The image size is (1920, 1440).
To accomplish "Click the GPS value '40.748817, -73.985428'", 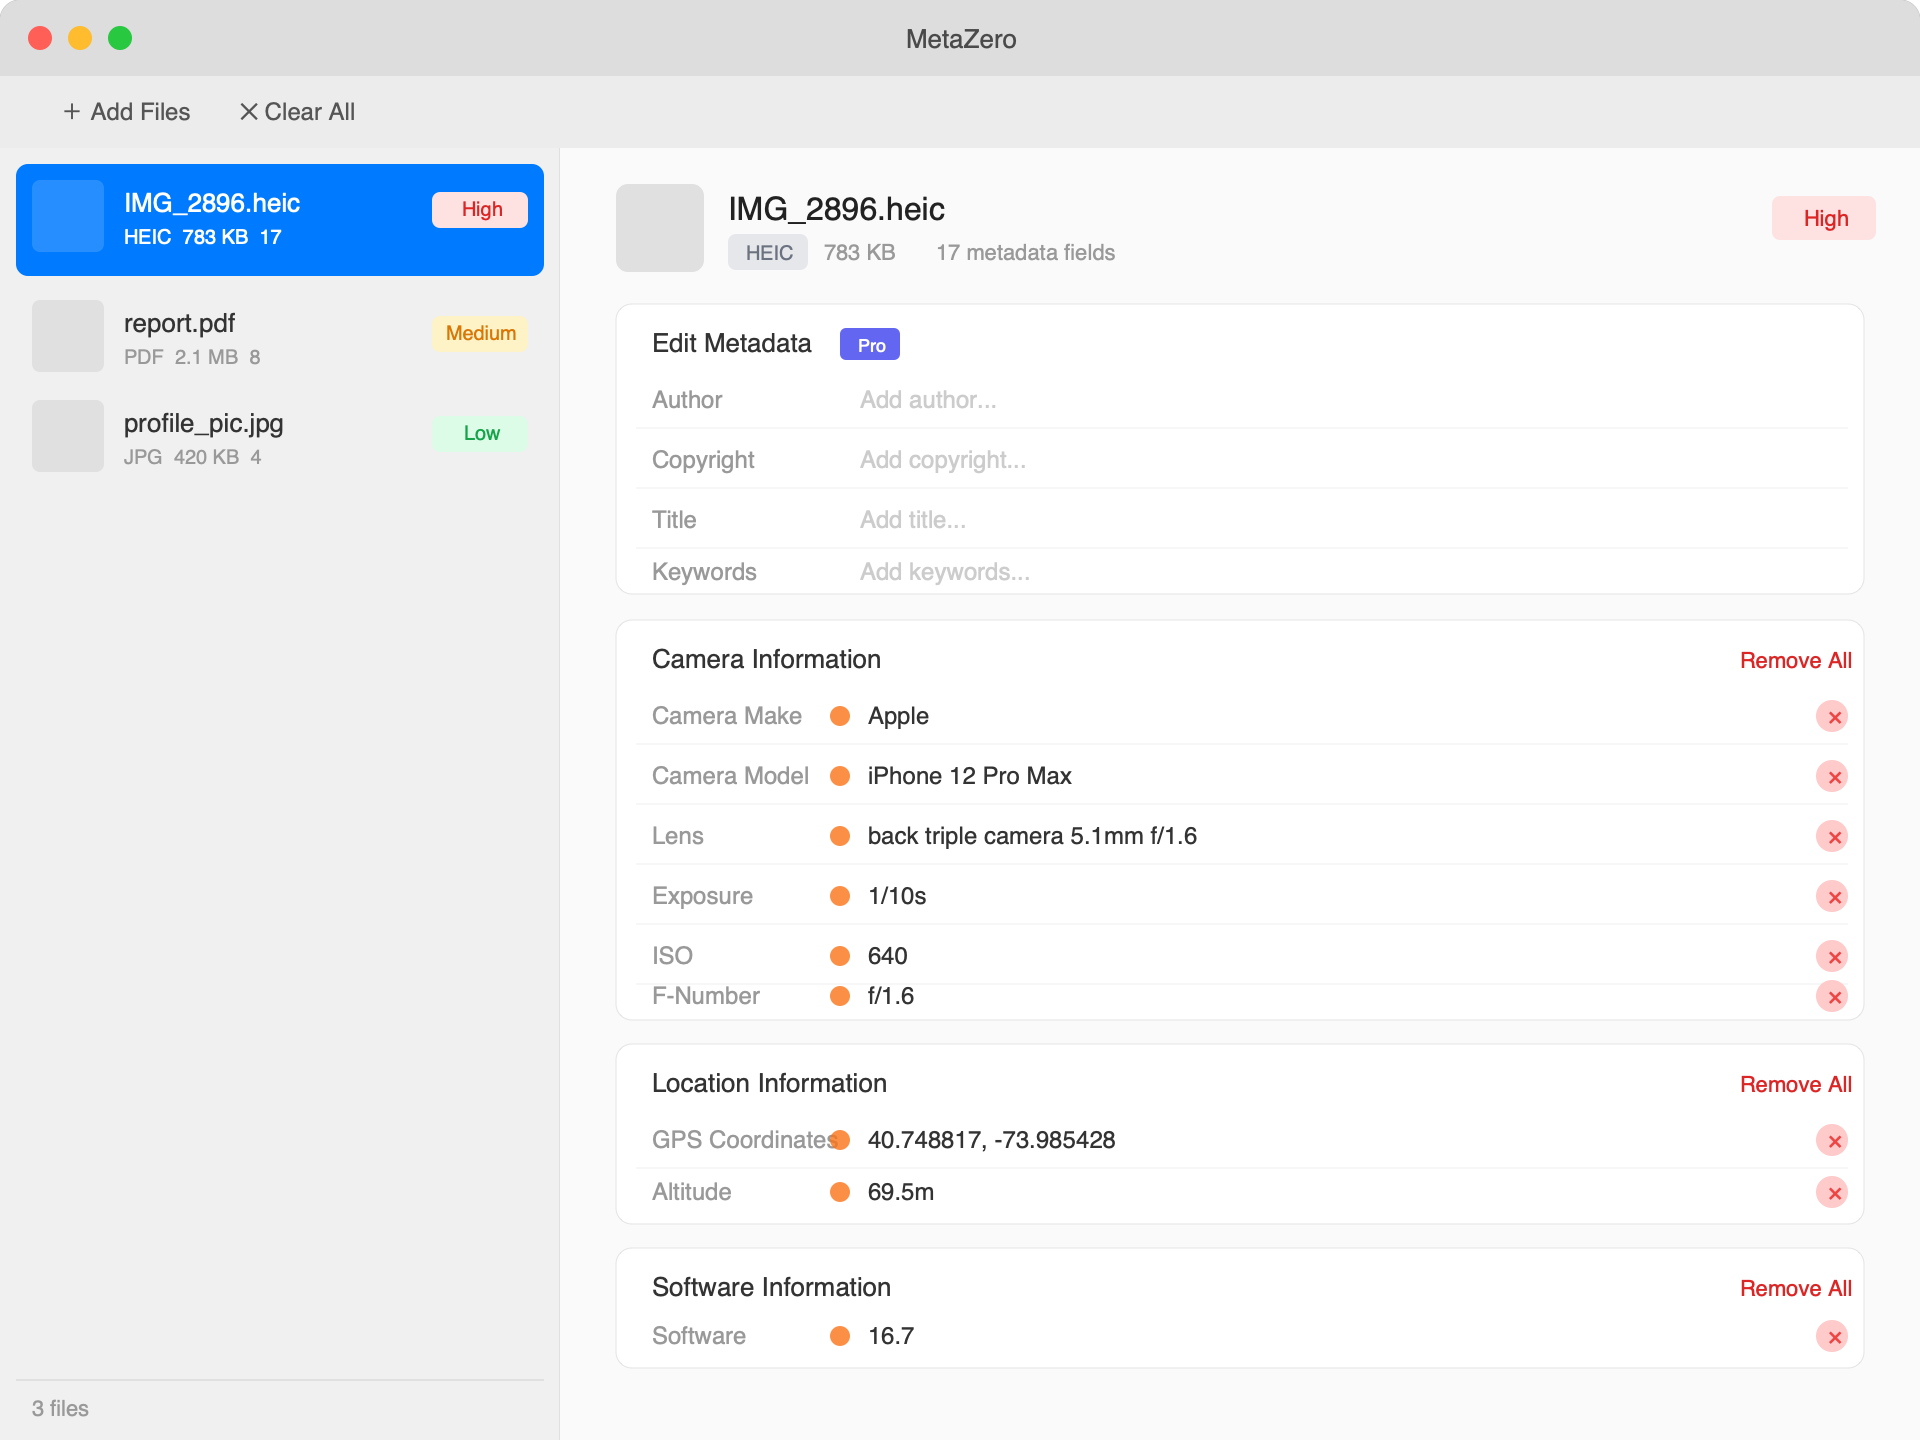I will 991,1140.
